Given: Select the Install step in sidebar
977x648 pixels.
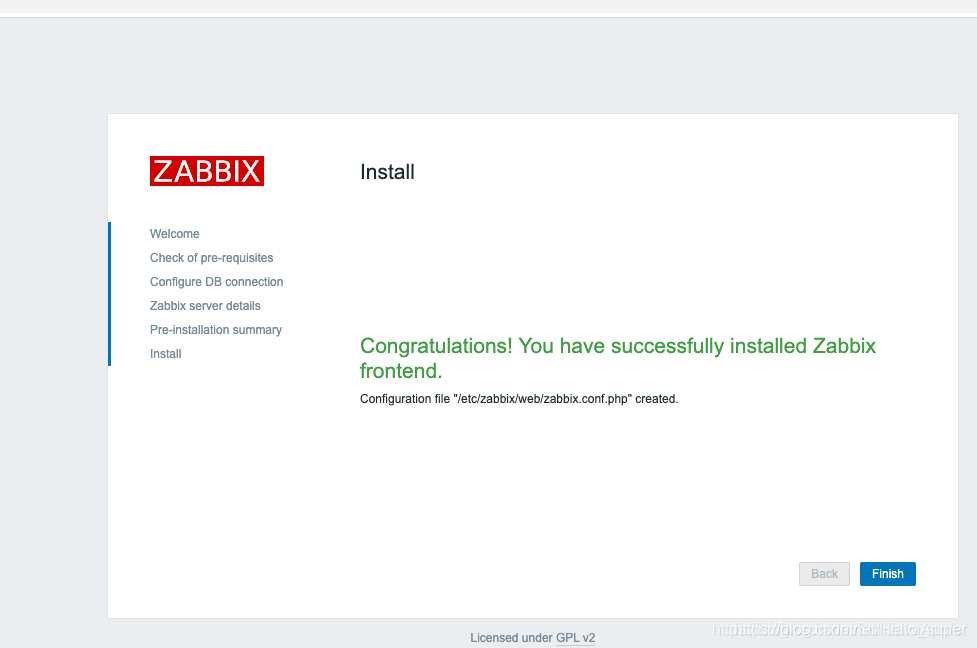Looking at the screenshot, I should 165,354.
